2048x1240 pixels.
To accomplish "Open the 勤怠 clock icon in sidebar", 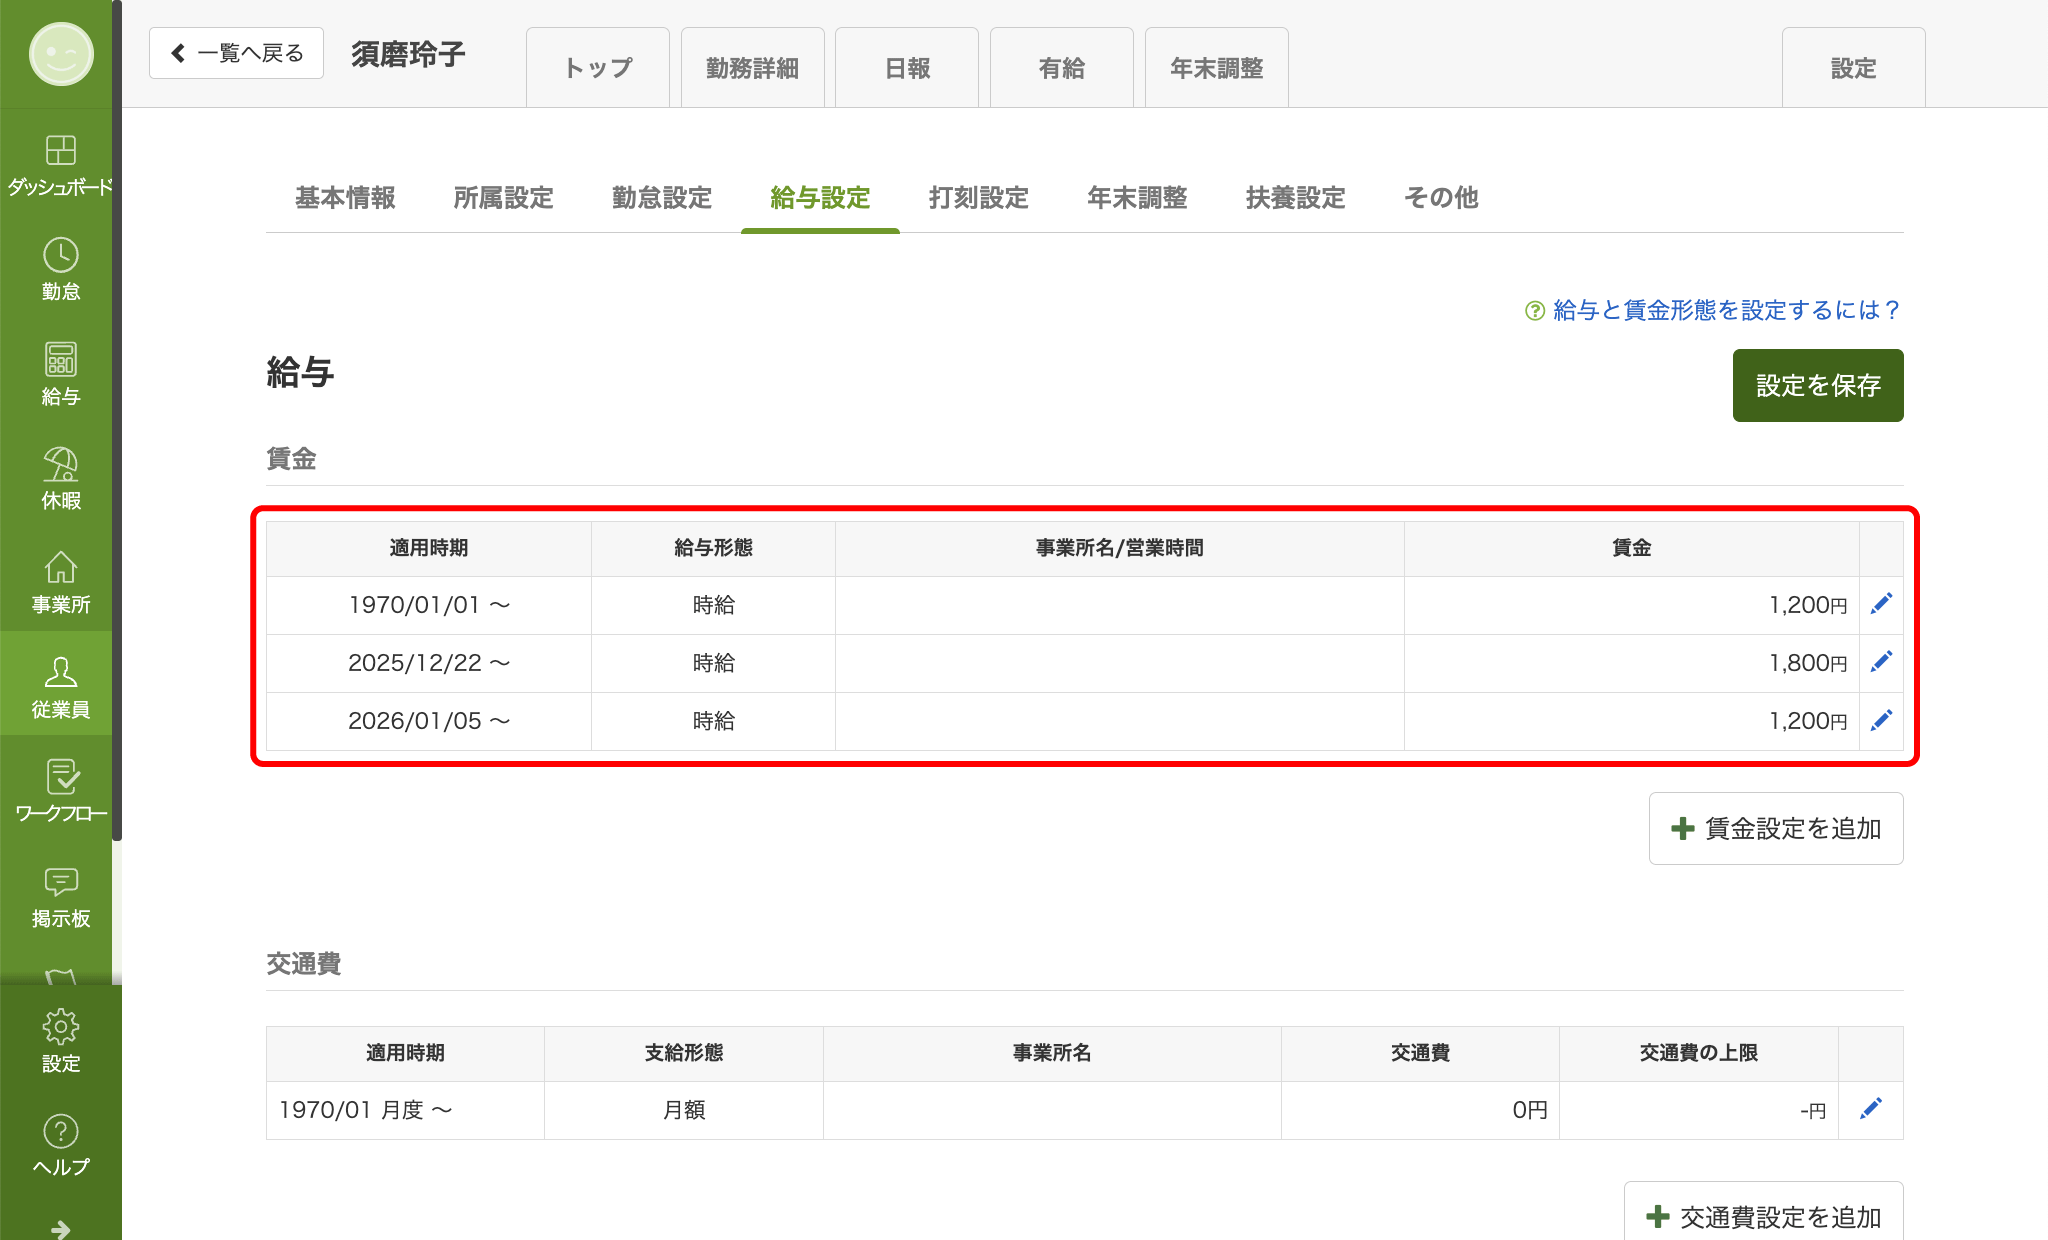I will pyautogui.click(x=60, y=256).
